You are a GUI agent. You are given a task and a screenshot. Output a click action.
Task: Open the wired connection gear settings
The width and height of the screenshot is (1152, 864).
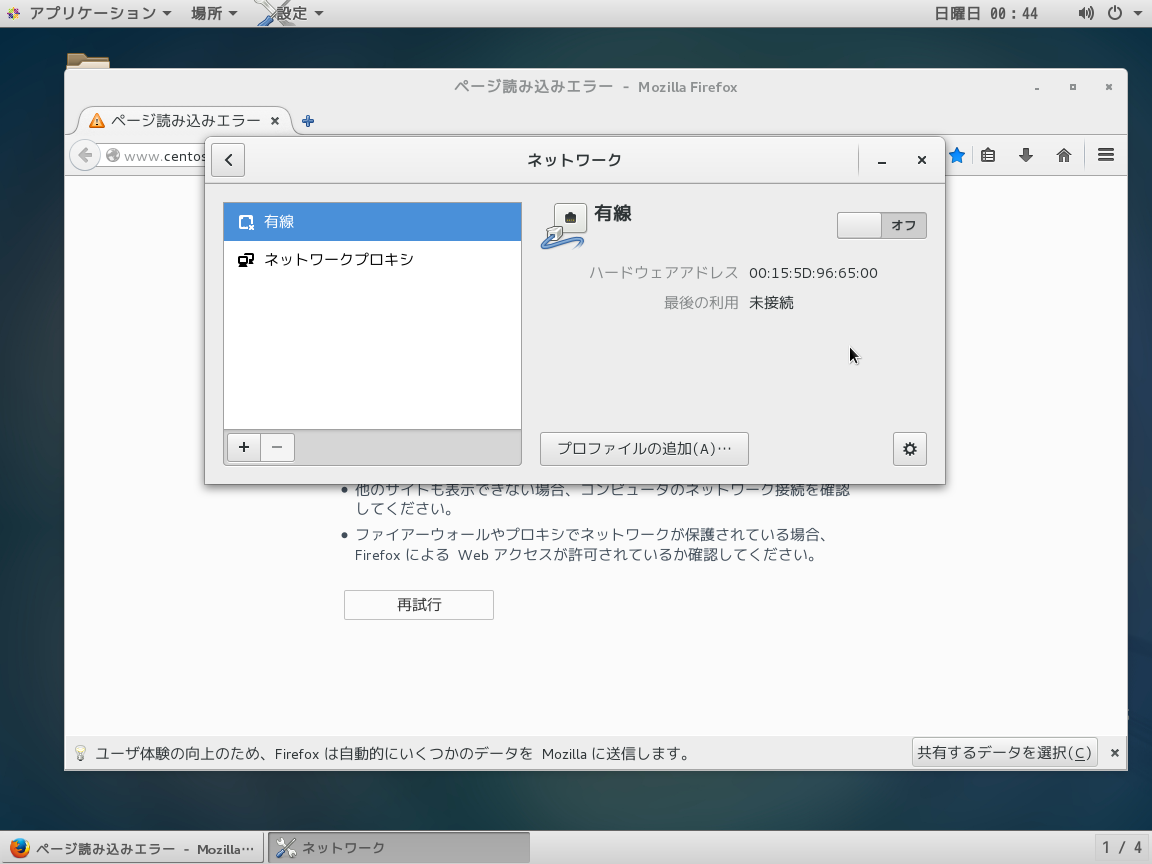tap(910, 449)
